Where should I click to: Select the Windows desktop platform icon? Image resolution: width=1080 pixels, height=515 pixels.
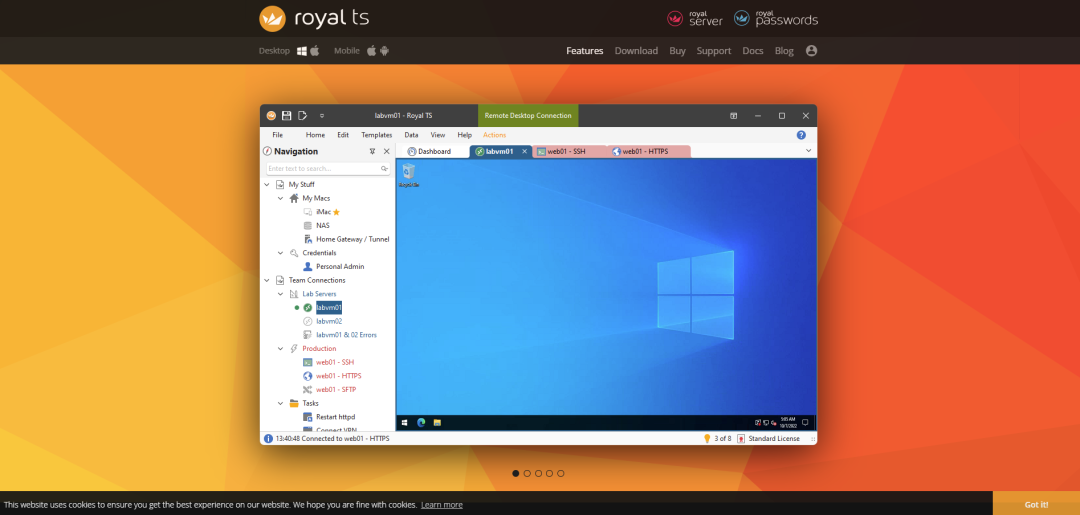[x=302, y=51]
